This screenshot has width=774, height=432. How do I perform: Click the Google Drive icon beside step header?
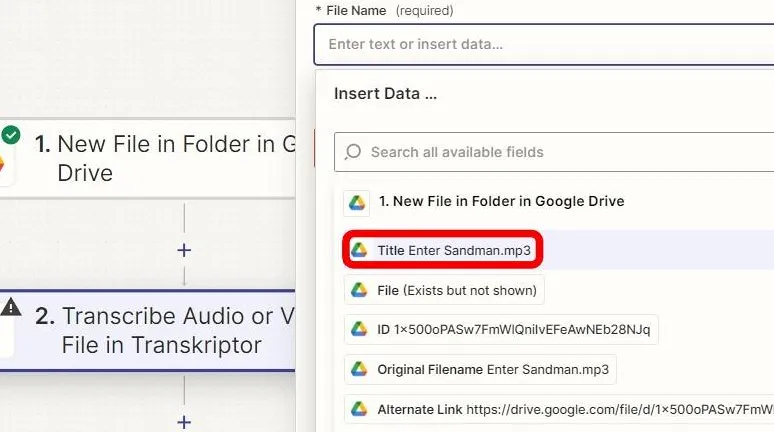point(356,203)
